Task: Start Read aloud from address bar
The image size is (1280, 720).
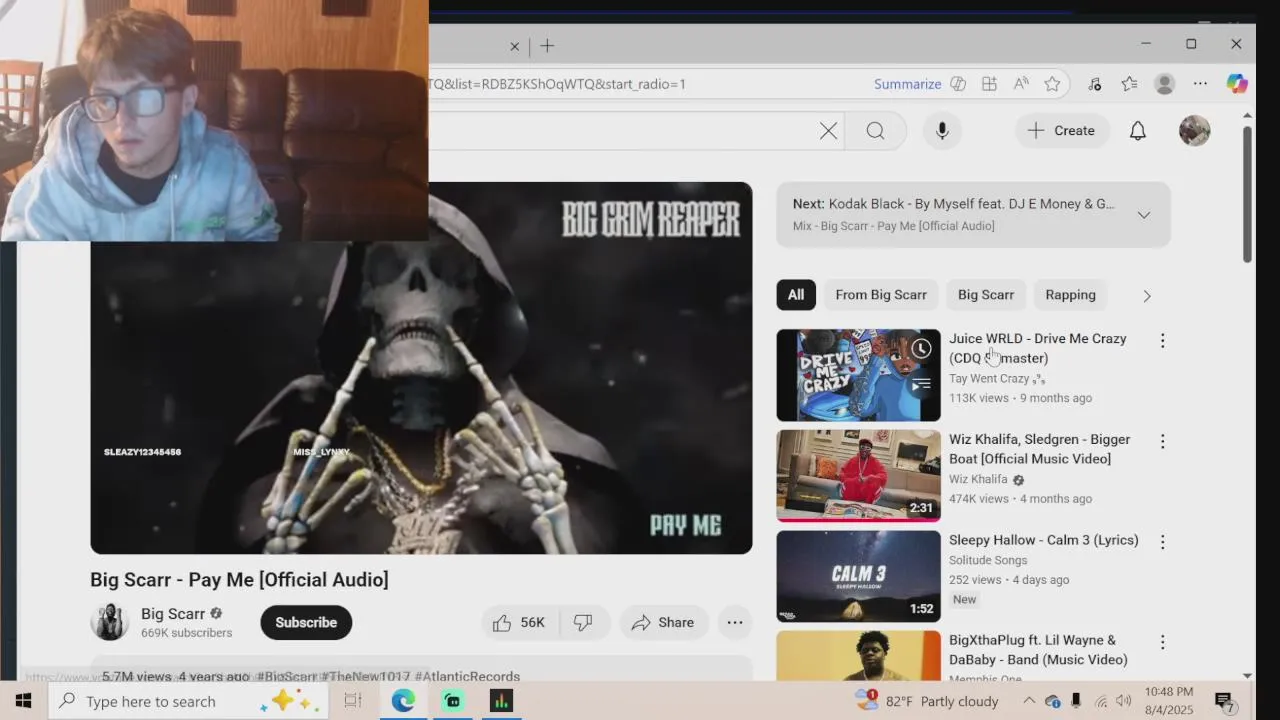Action: (1021, 84)
